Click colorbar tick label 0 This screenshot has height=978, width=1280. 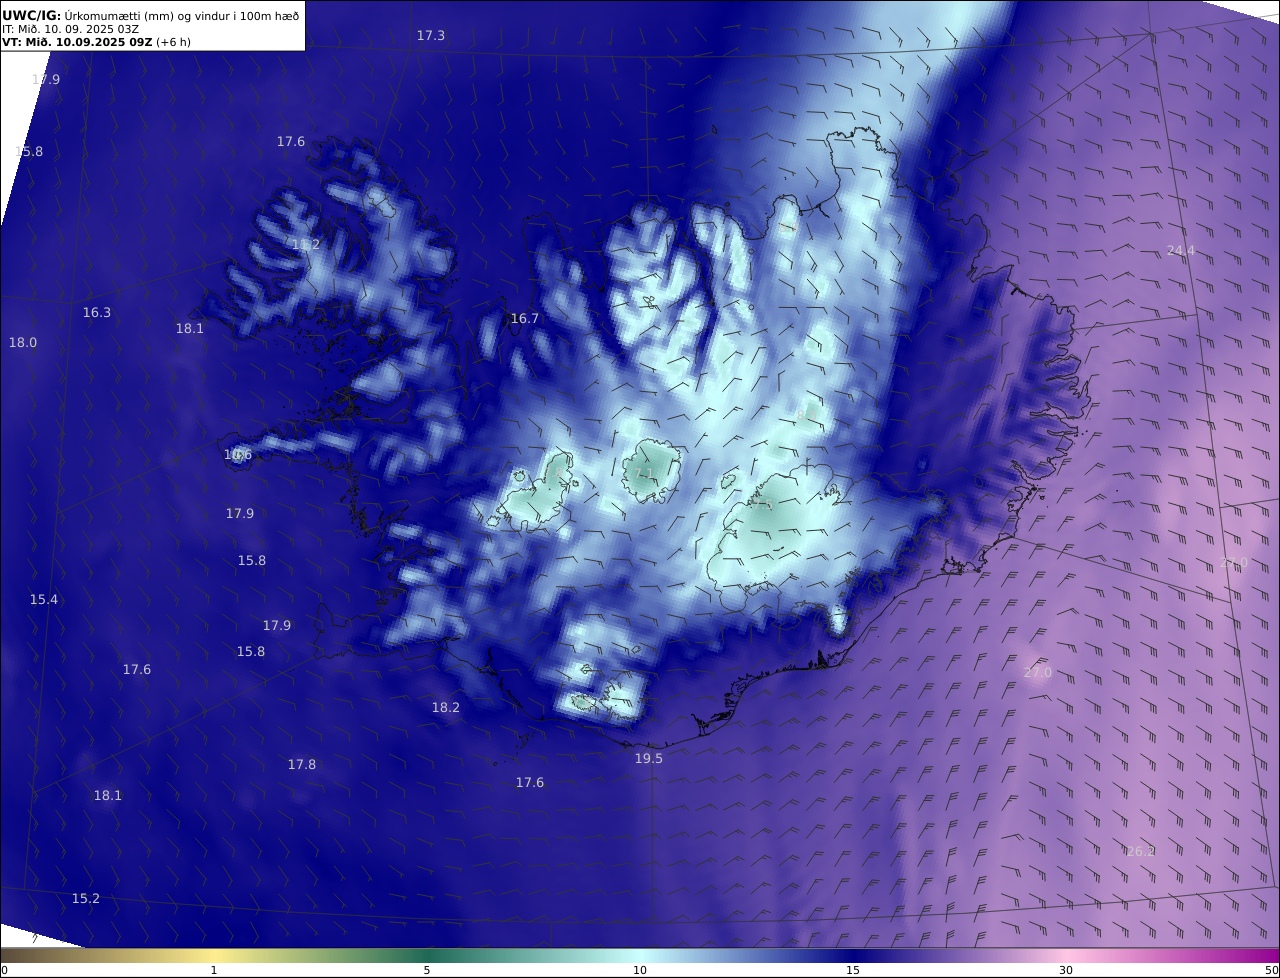(4, 970)
